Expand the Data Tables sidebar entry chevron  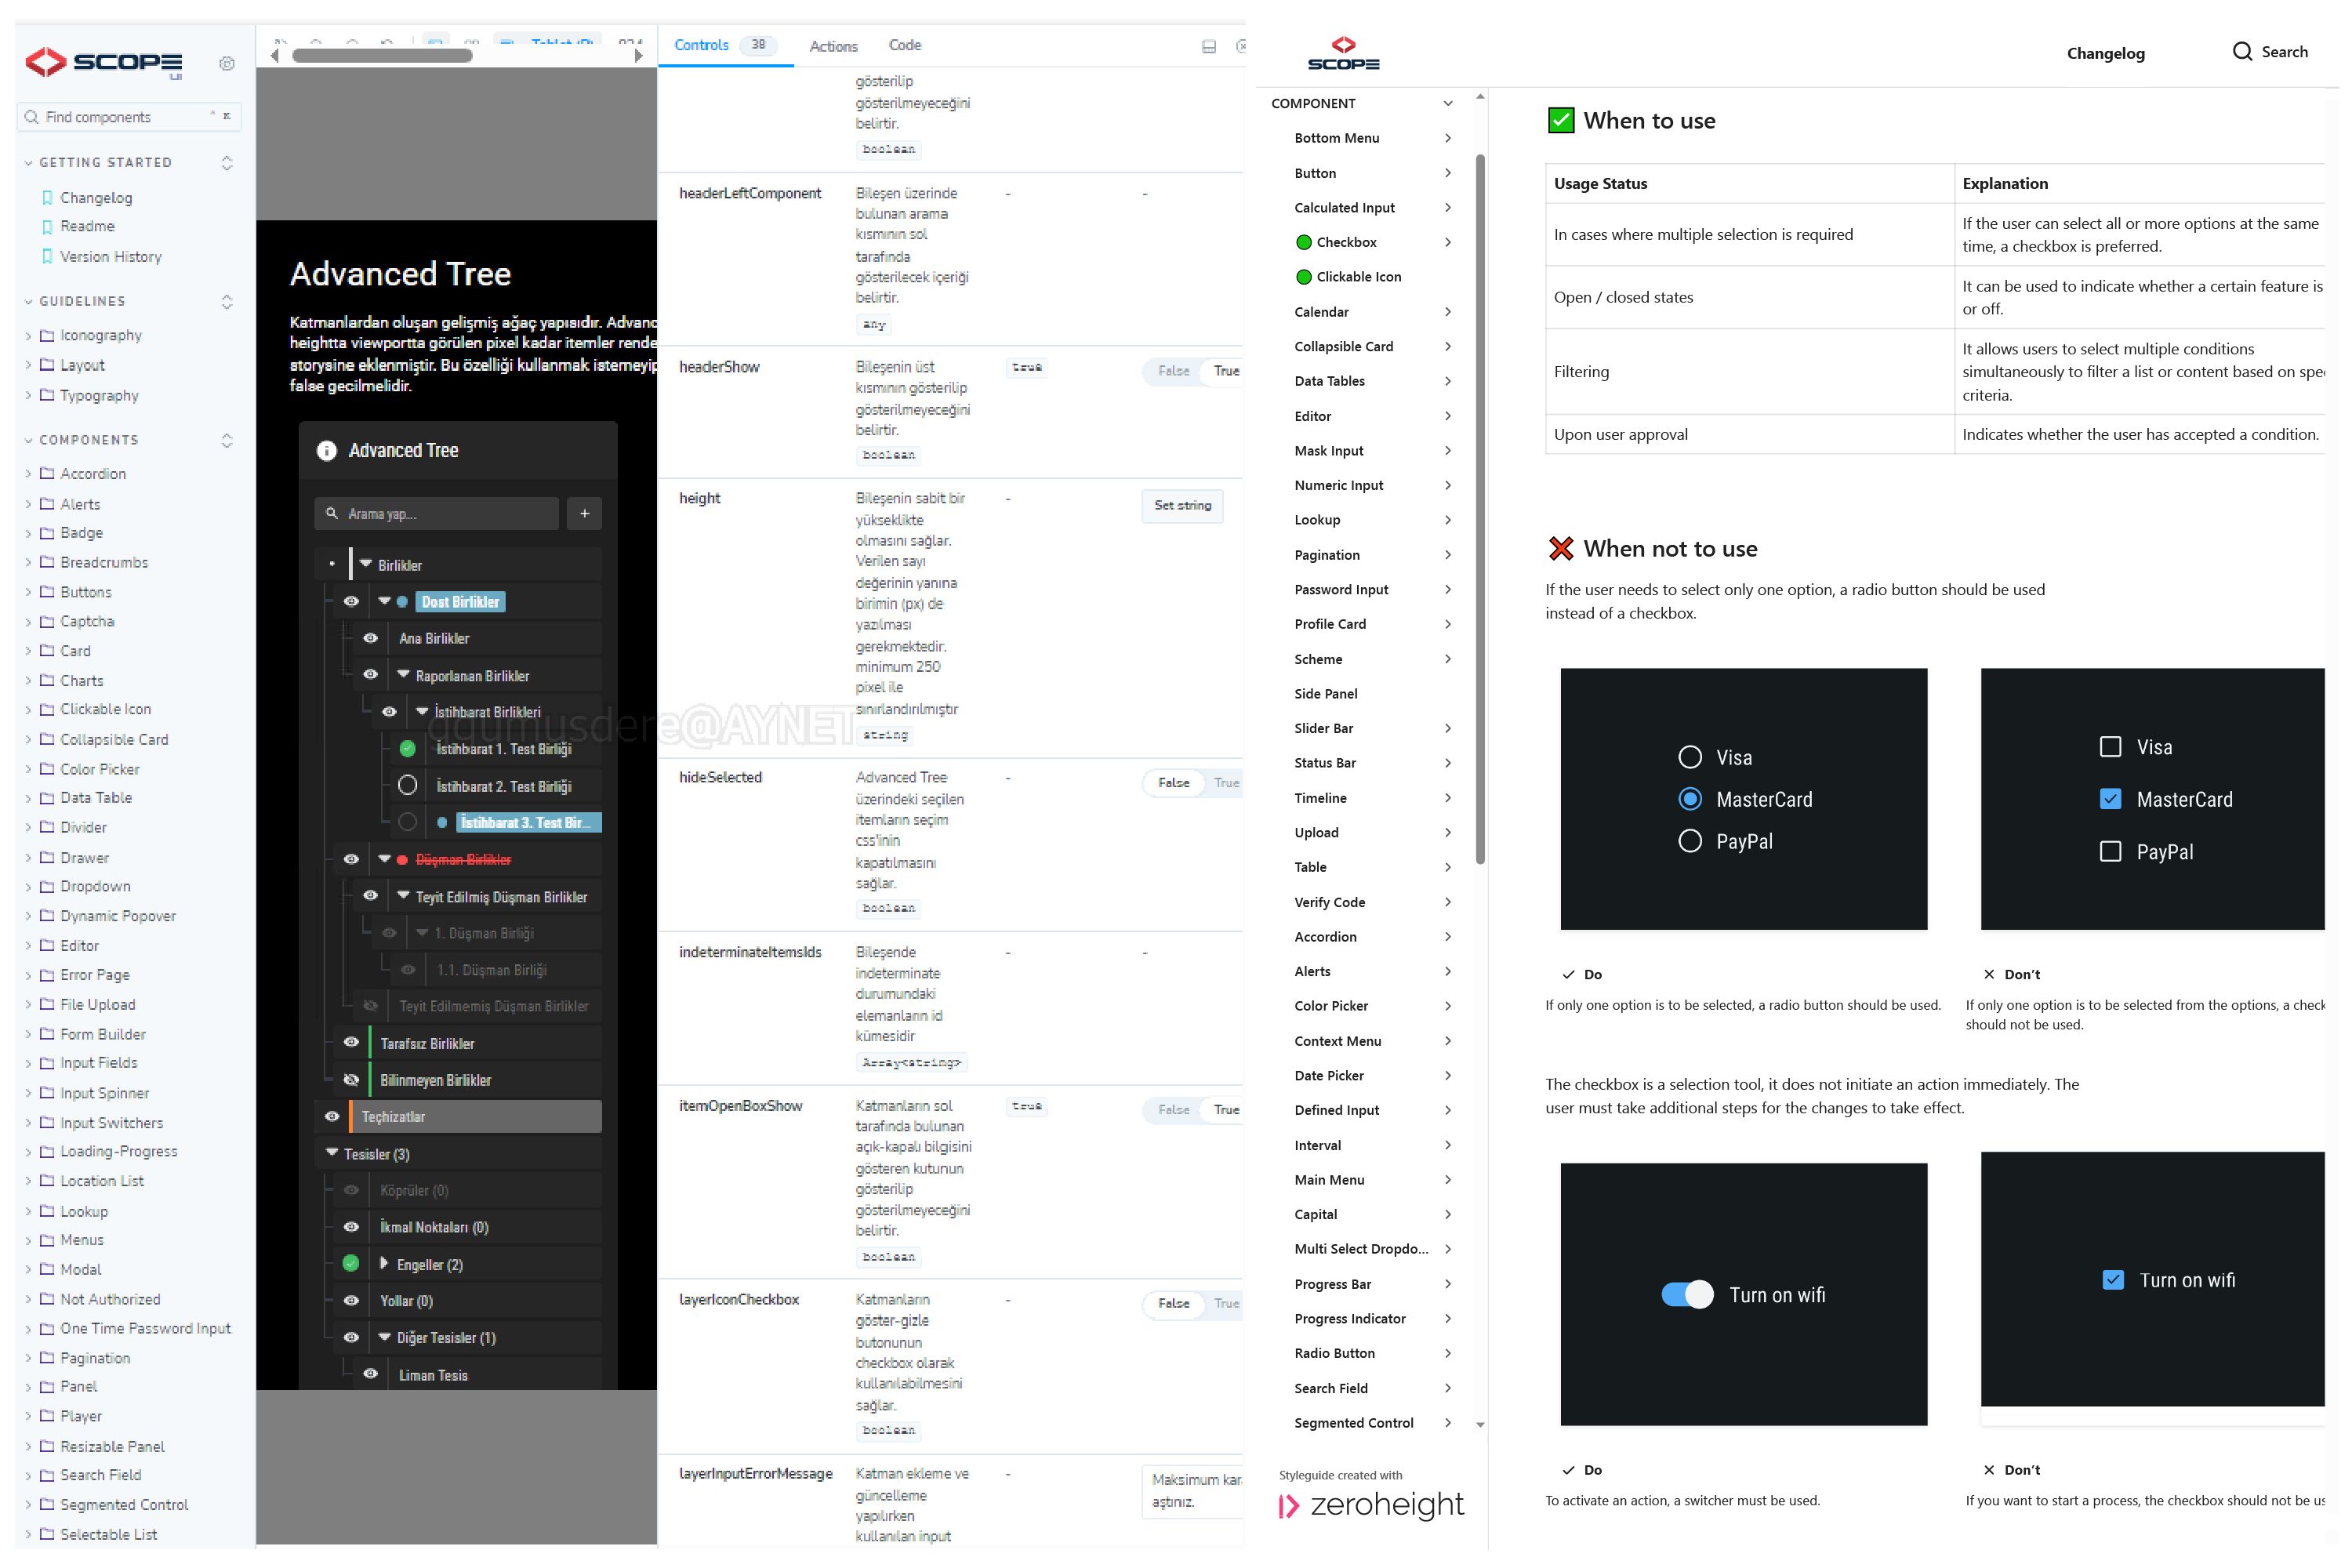coord(1448,381)
